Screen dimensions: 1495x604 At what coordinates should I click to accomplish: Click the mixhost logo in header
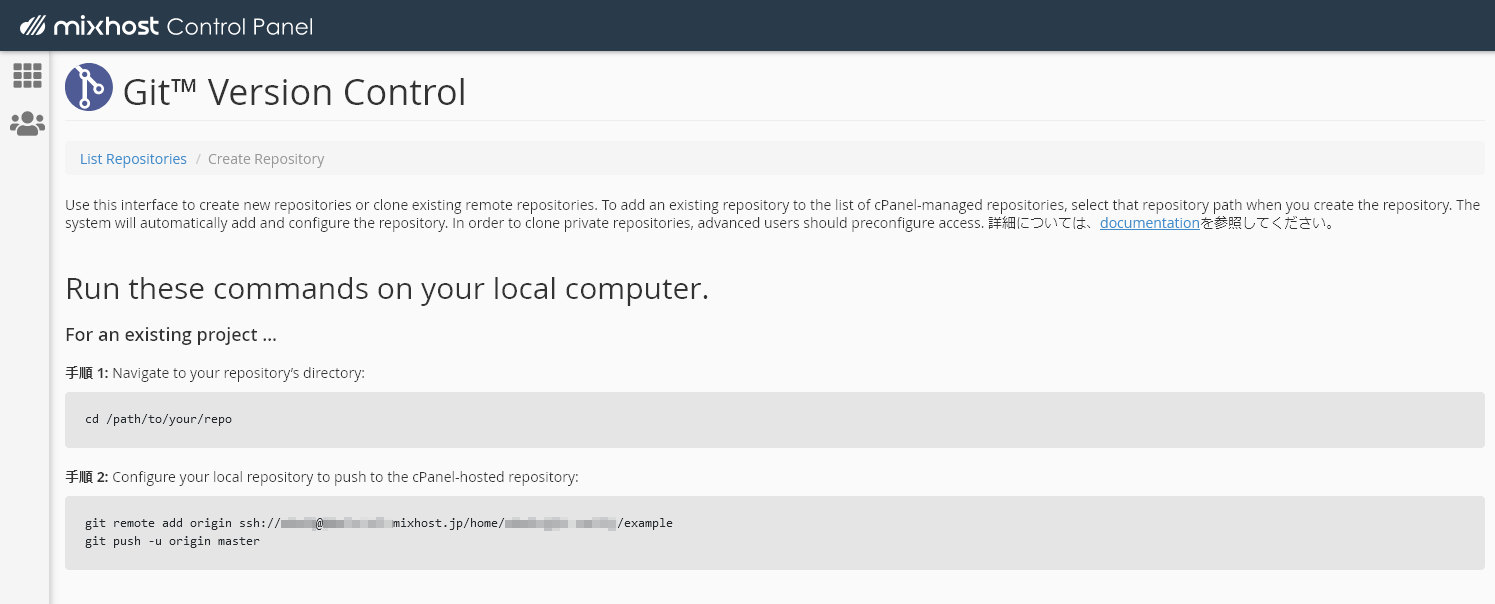[x=90, y=26]
